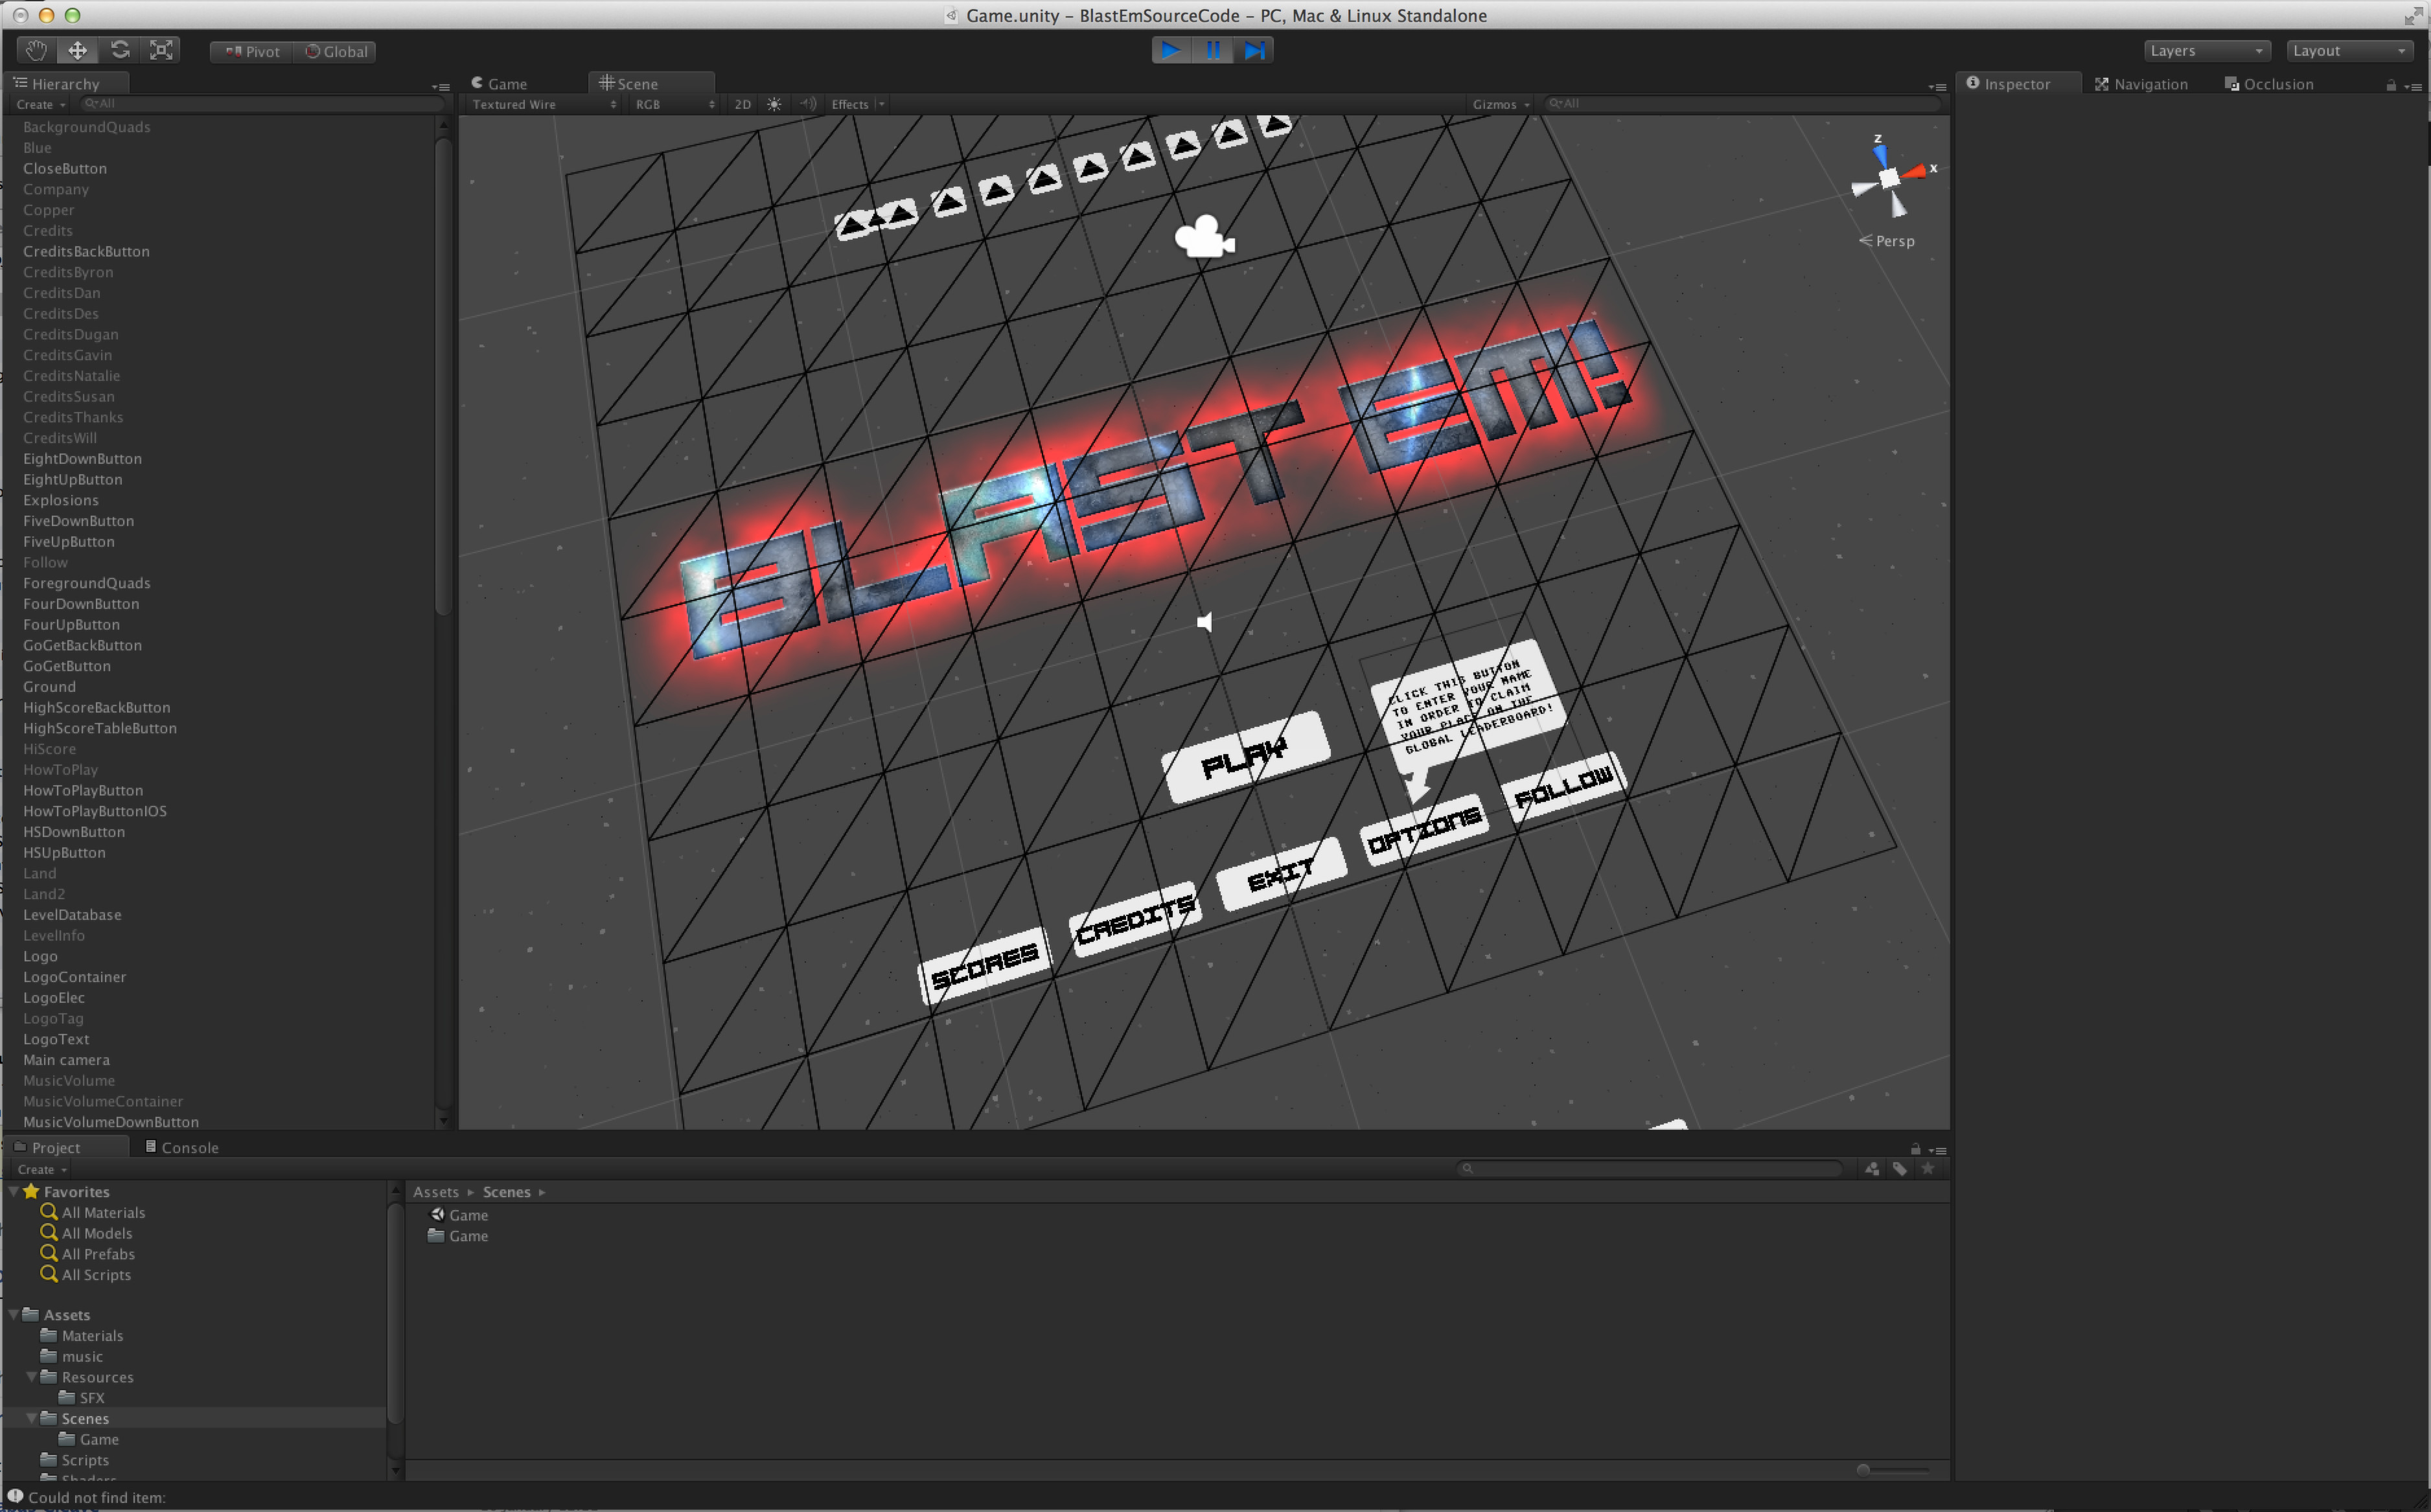Toggle Global handle rotation mode
This screenshot has width=2431, height=1512.
pos(335,51)
